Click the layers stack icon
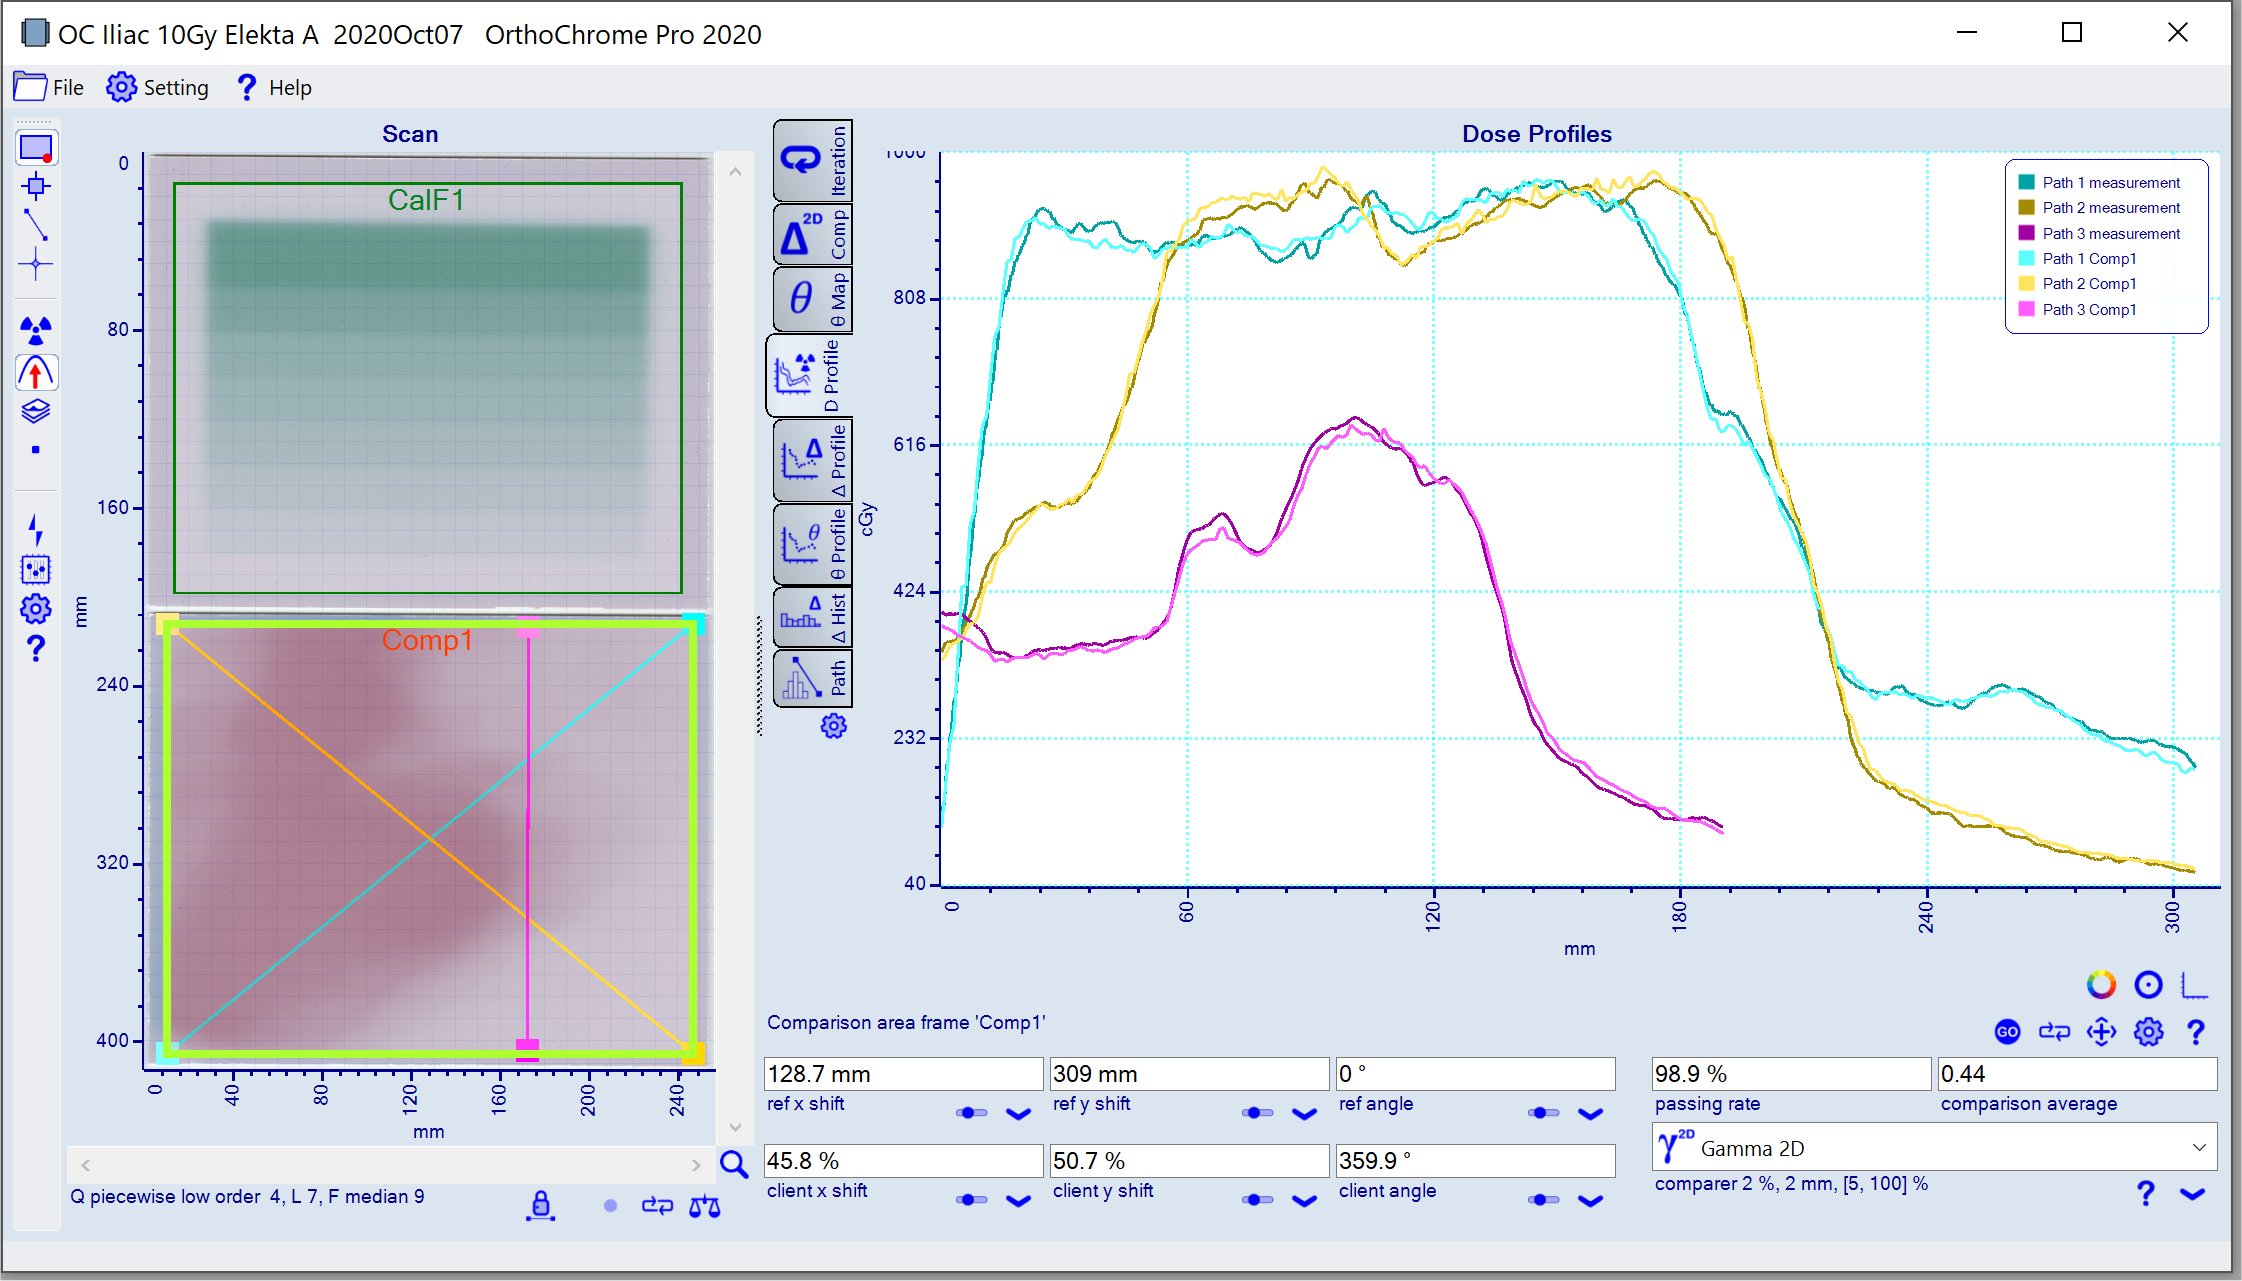The height and width of the screenshot is (1281, 2242). [x=36, y=411]
